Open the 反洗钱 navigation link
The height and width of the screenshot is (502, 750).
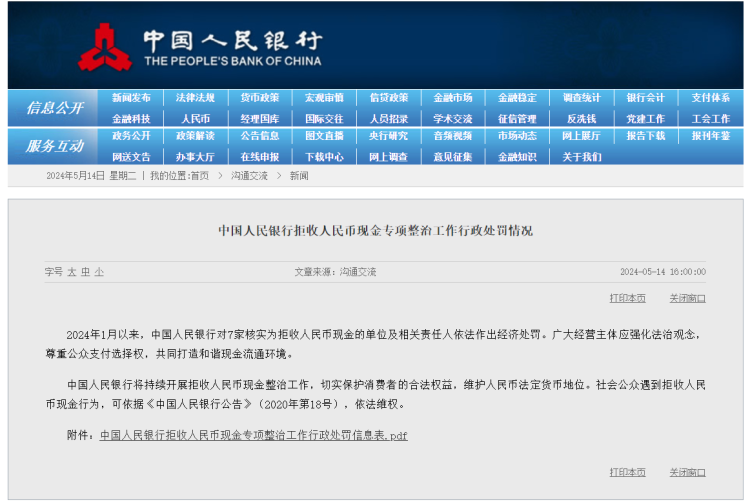pos(581,118)
